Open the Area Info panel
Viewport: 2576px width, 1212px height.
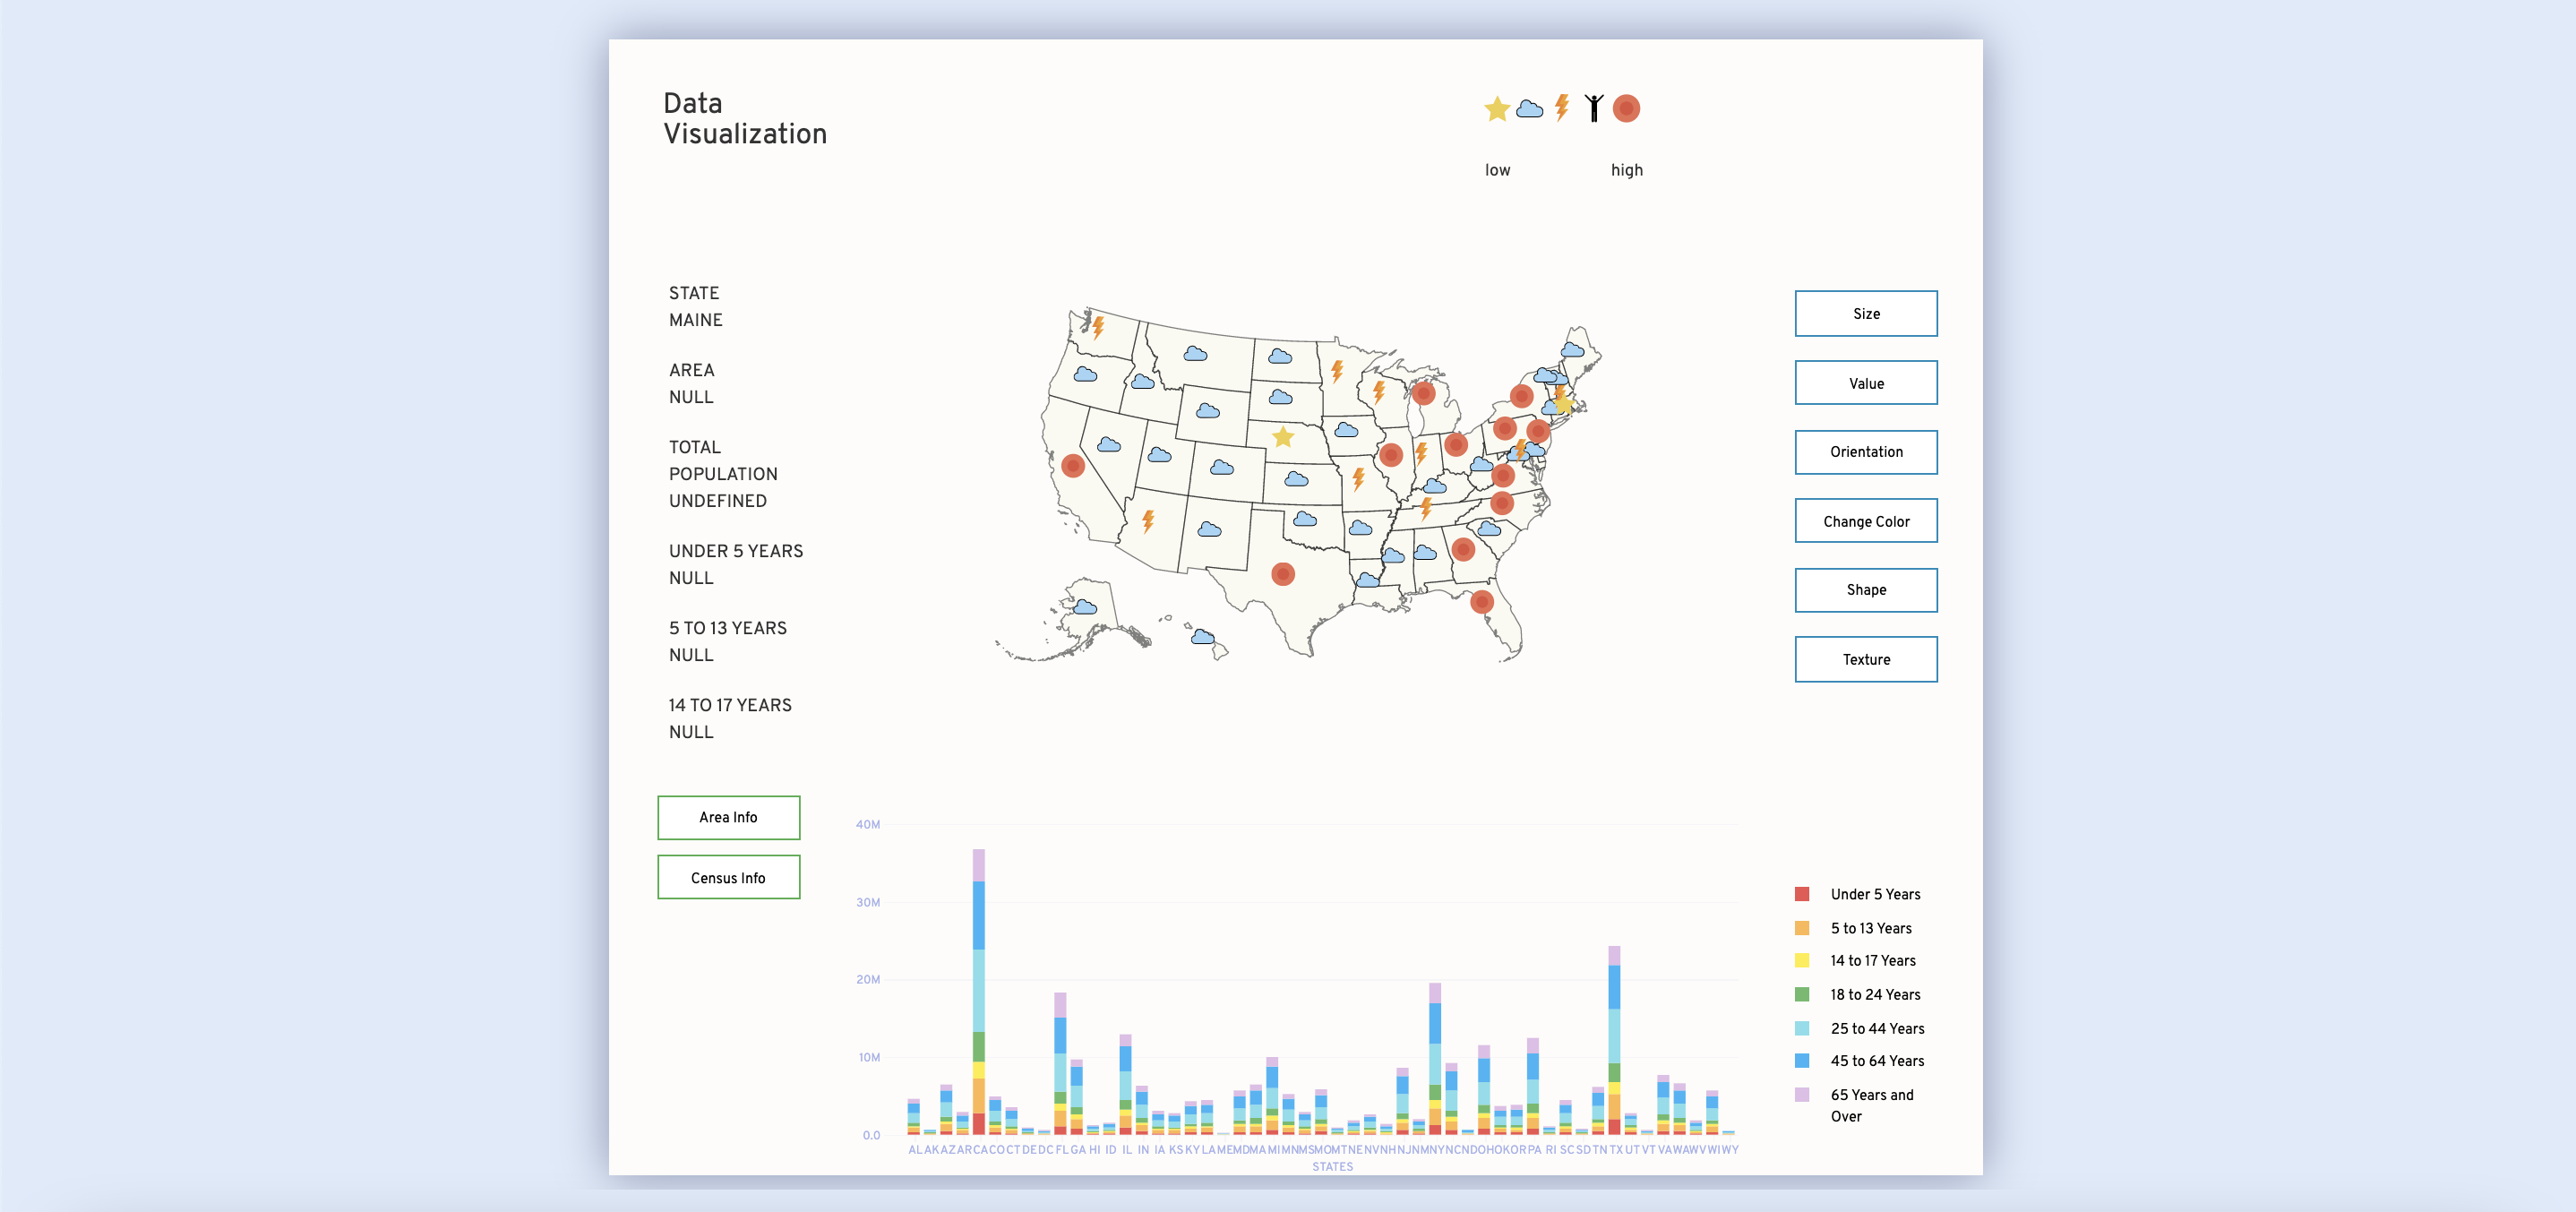pos(728,817)
